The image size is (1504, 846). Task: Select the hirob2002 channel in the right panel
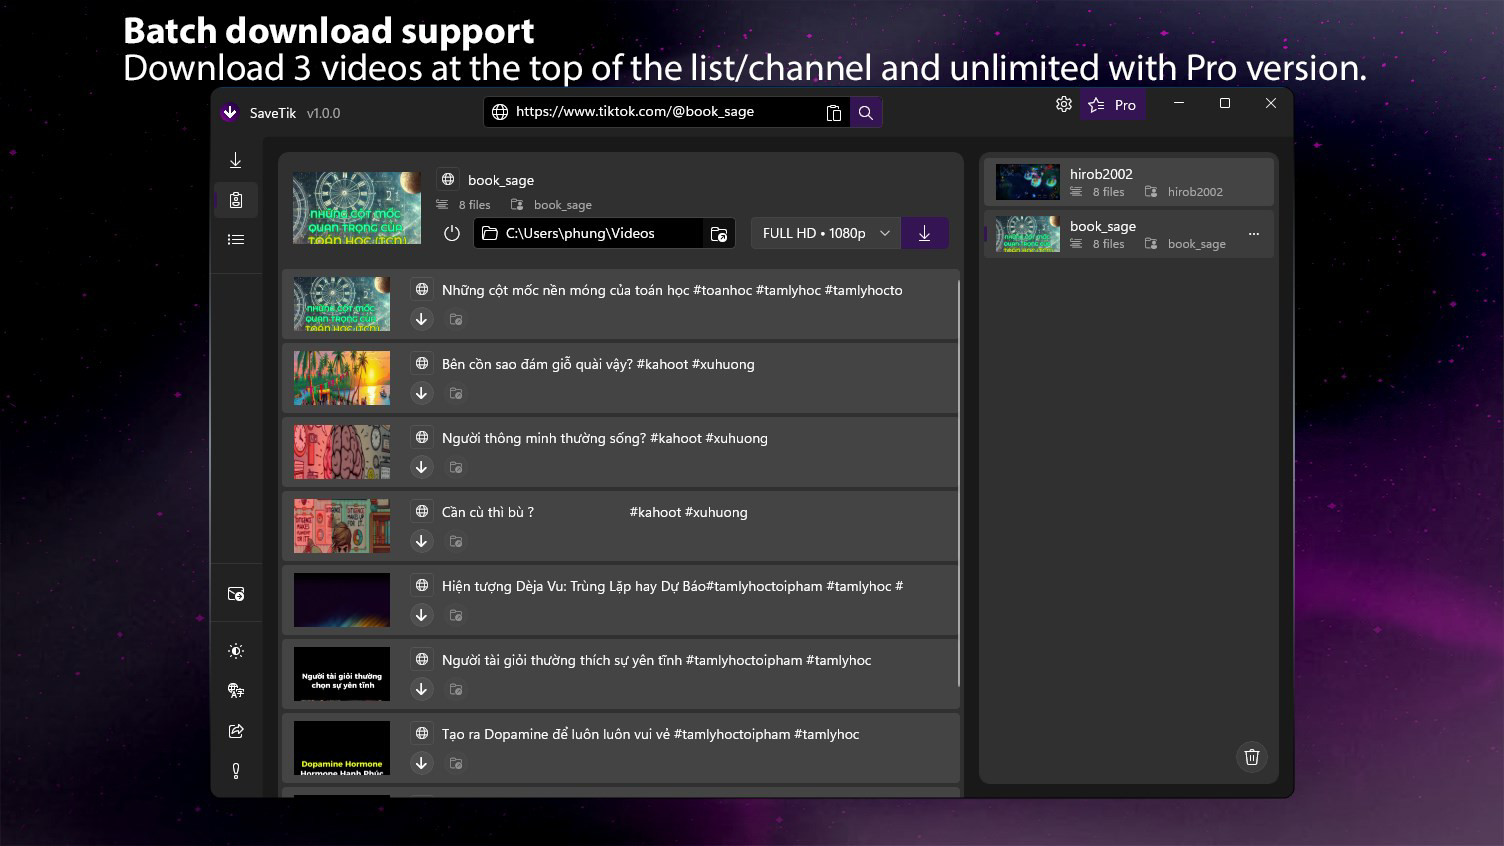click(1129, 182)
